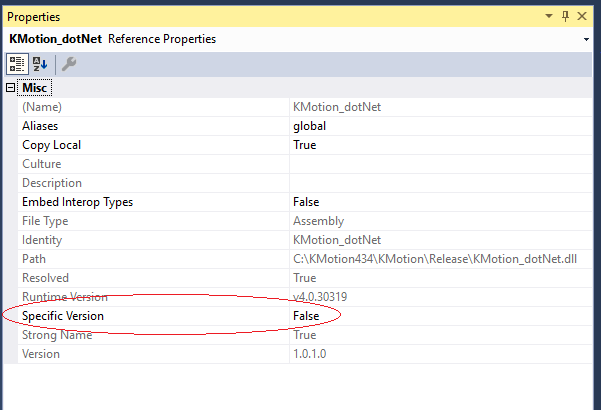Expand the KMotion_dotNet object selector dropdown
Screen dimensions: 601x410
tap(586, 40)
